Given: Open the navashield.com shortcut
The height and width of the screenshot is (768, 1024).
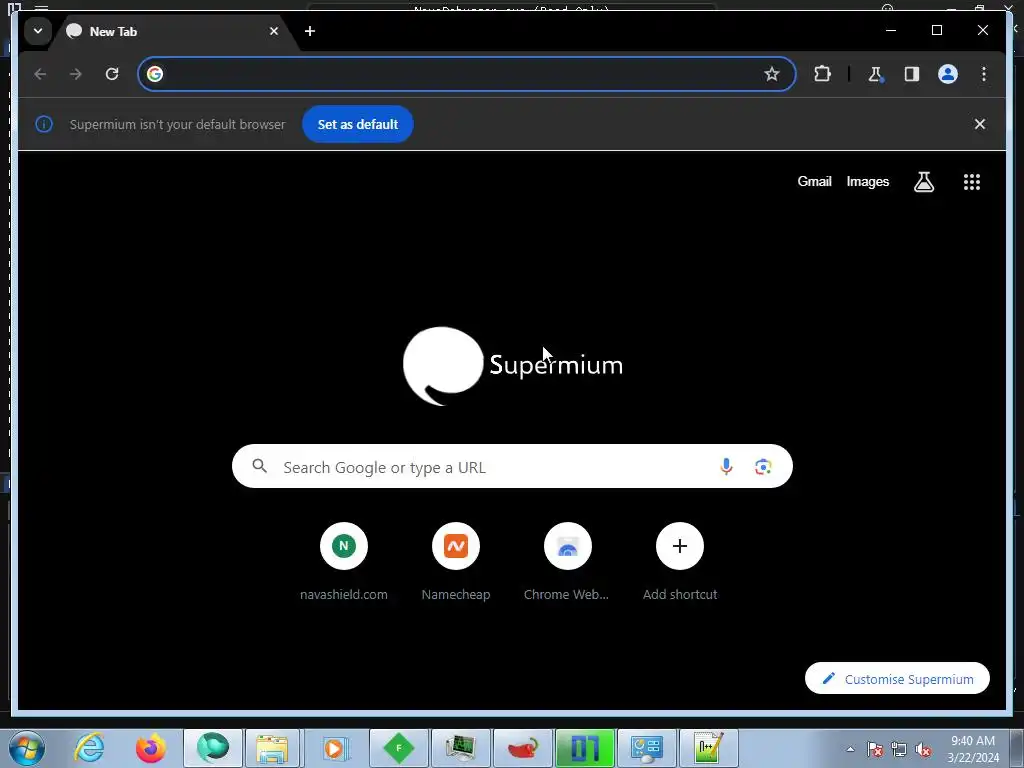Looking at the screenshot, I should [344, 562].
